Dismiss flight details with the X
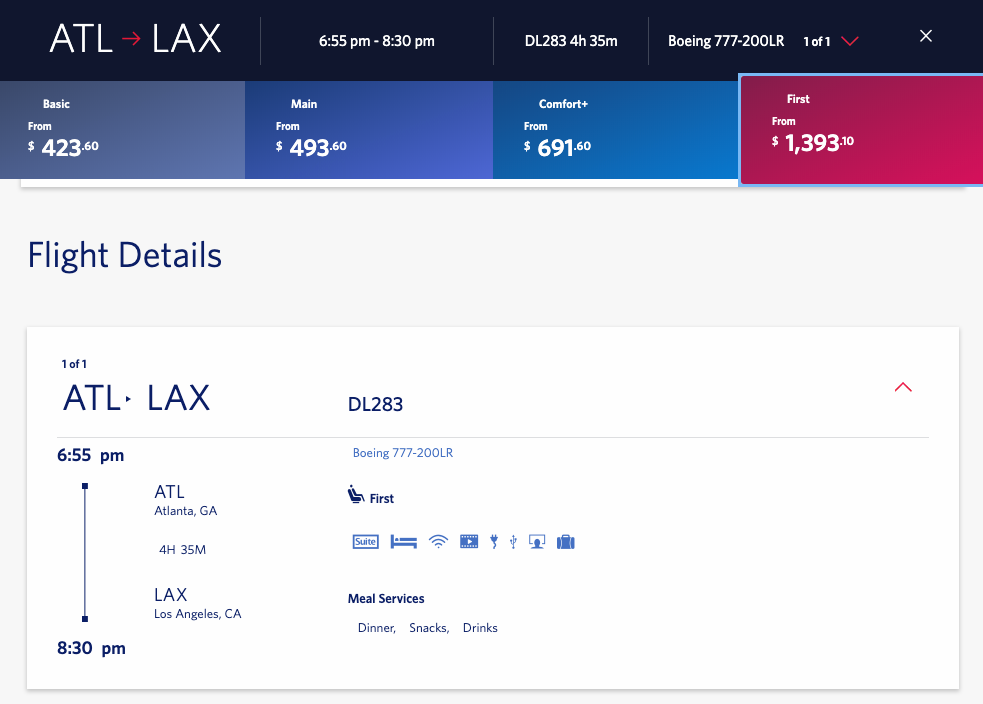 [925, 35]
